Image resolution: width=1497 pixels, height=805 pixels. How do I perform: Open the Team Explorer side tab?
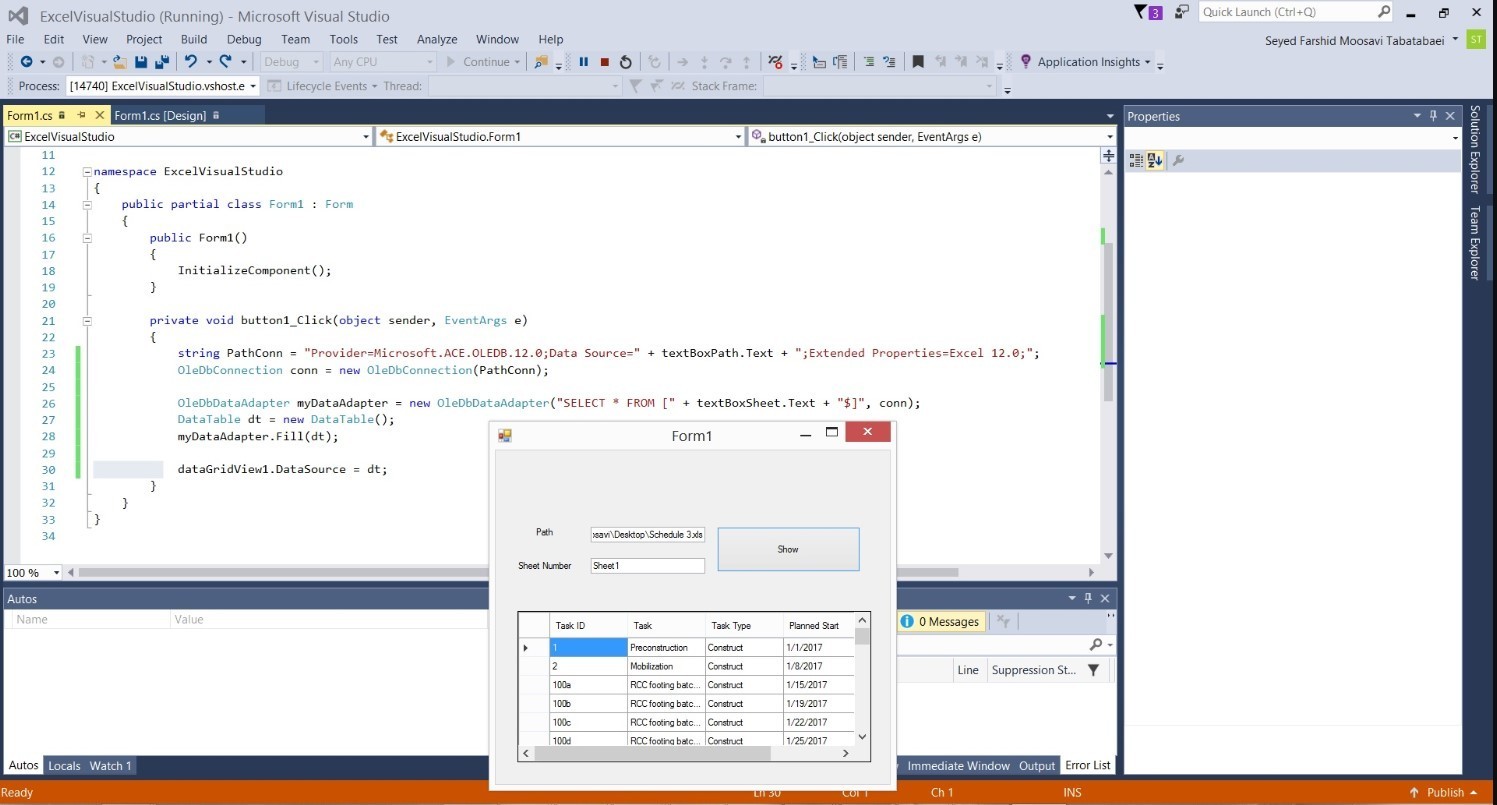[1474, 243]
